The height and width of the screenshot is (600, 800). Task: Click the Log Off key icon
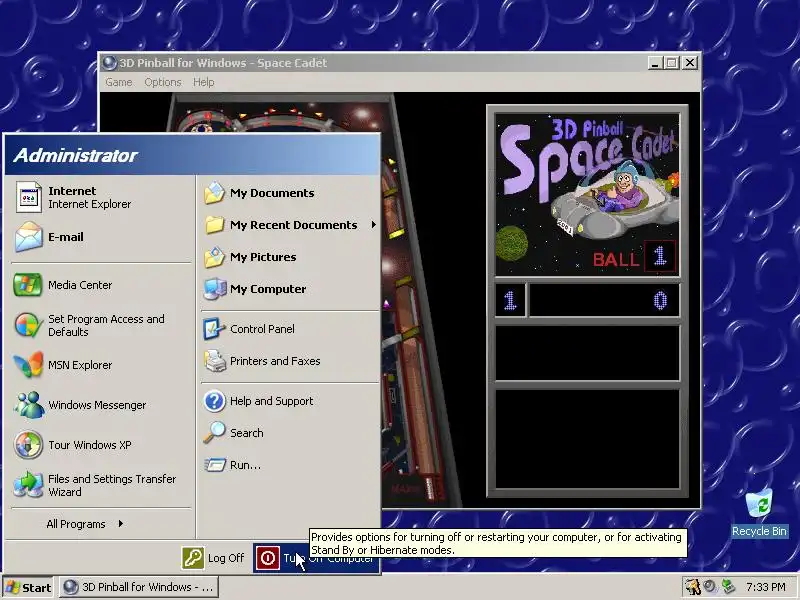point(193,558)
